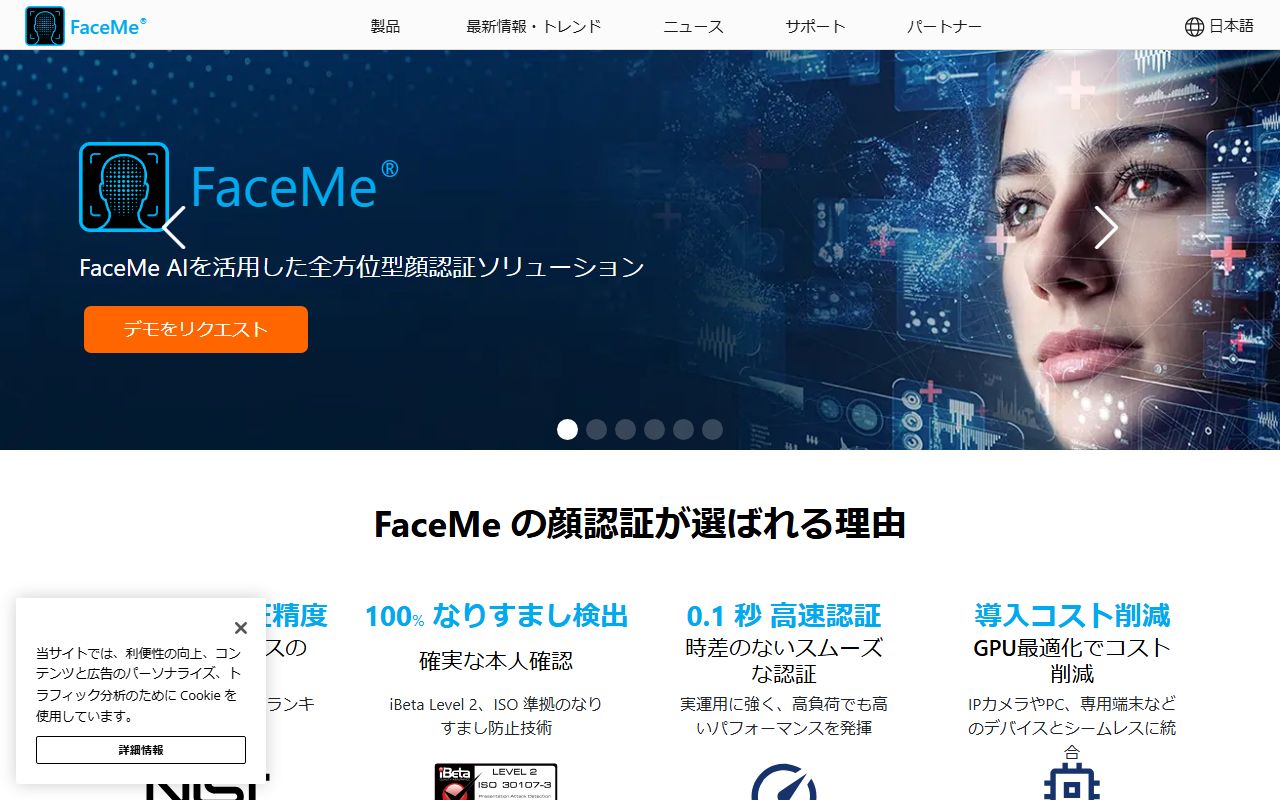Viewport: 1280px width, 800px height.
Task: Open the パートナー menu item
Action: (944, 27)
